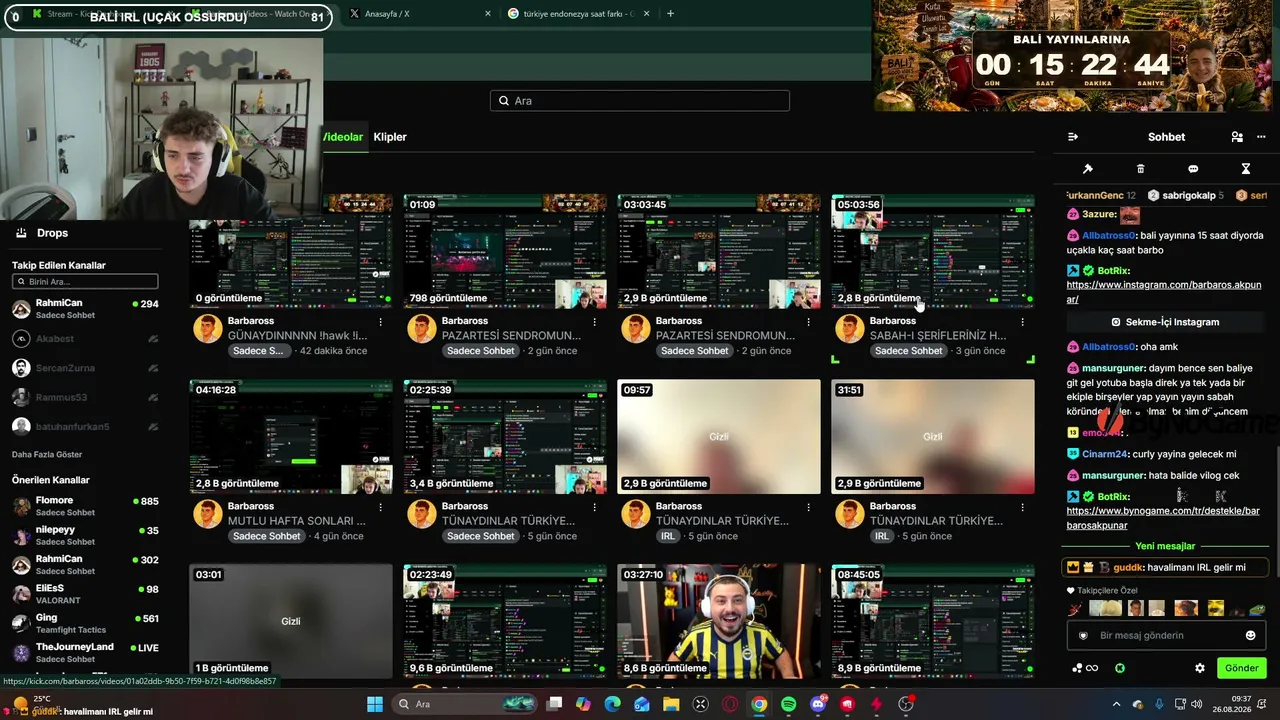This screenshot has width=1280, height=720.
Task: Send chat message with Gönder button
Action: (x=1241, y=668)
